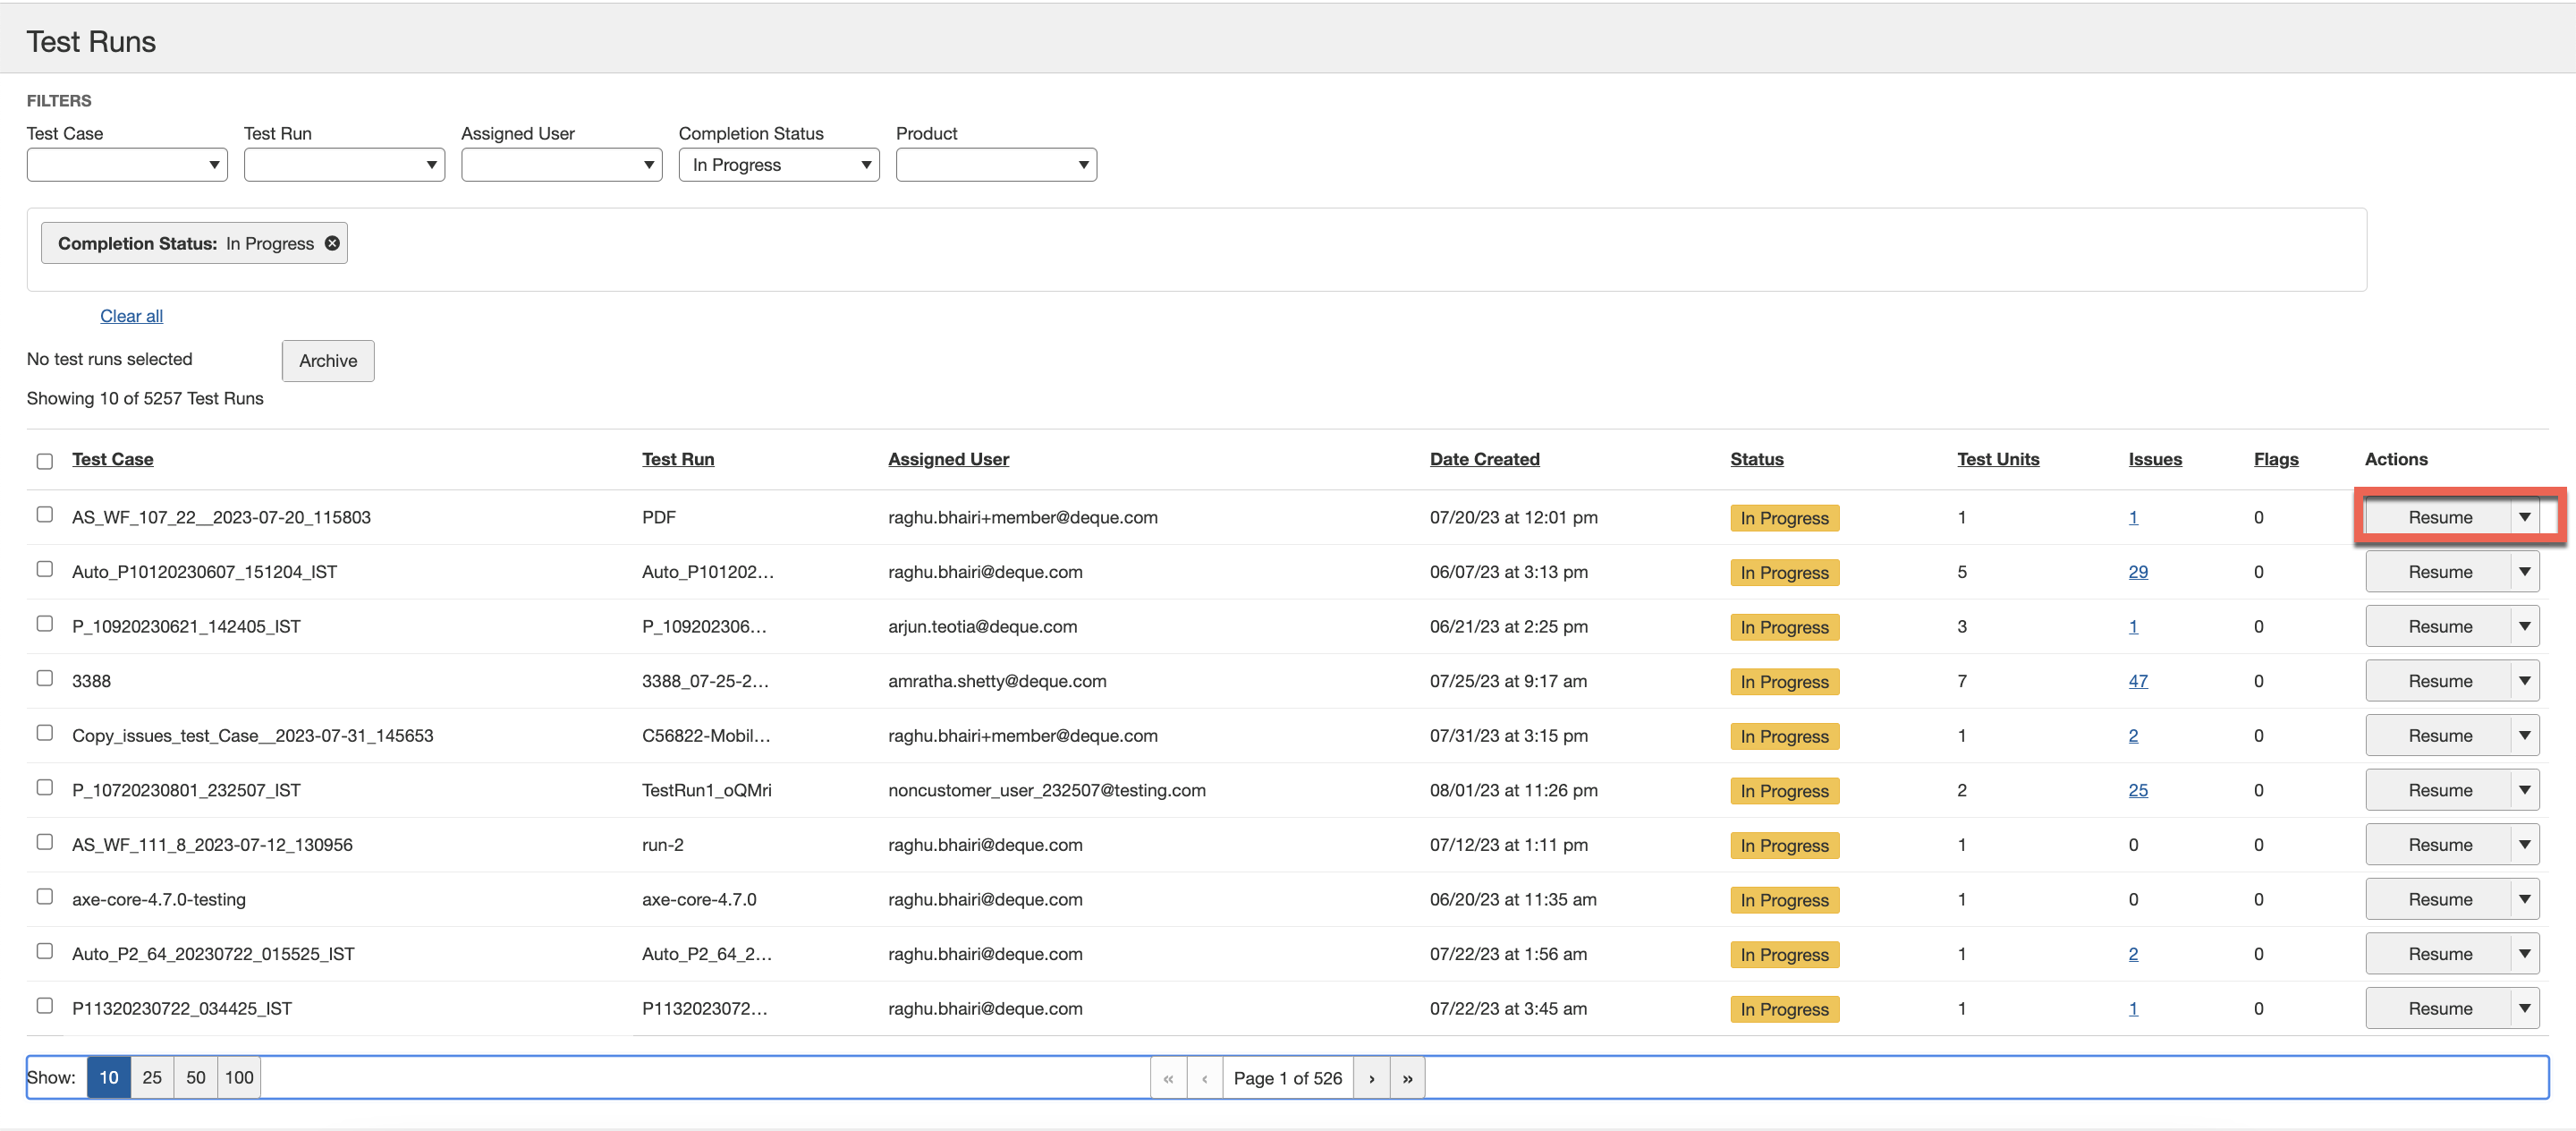Click the Clear all link

[131, 316]
